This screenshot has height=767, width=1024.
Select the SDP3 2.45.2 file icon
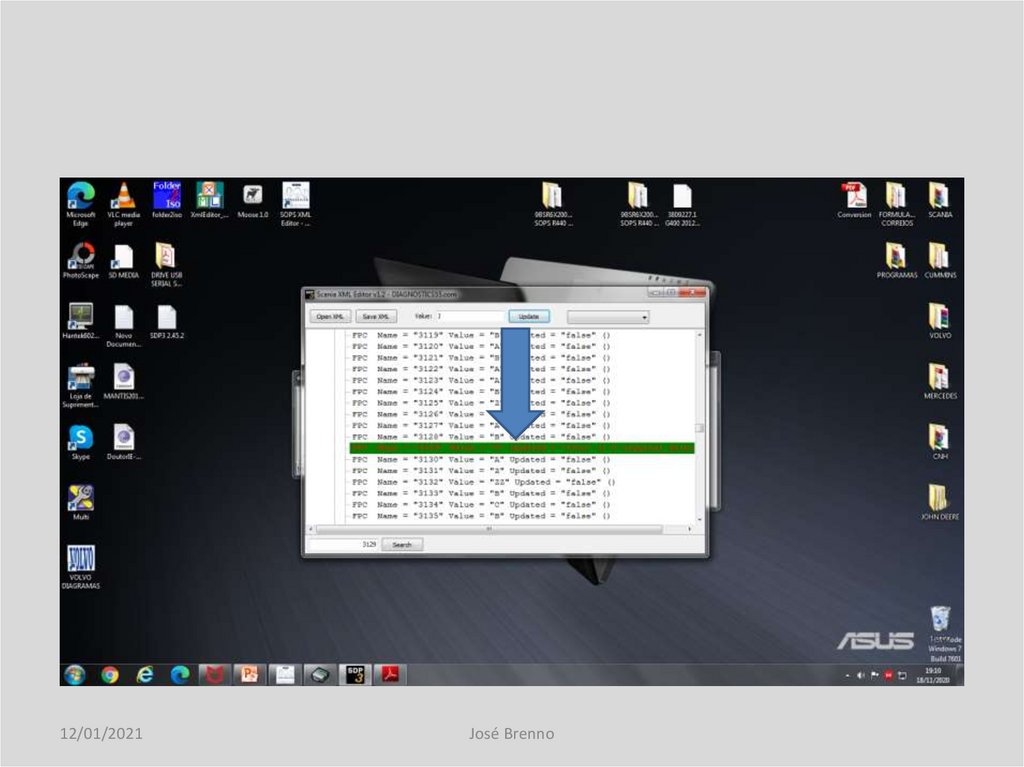tap(167, 317)
